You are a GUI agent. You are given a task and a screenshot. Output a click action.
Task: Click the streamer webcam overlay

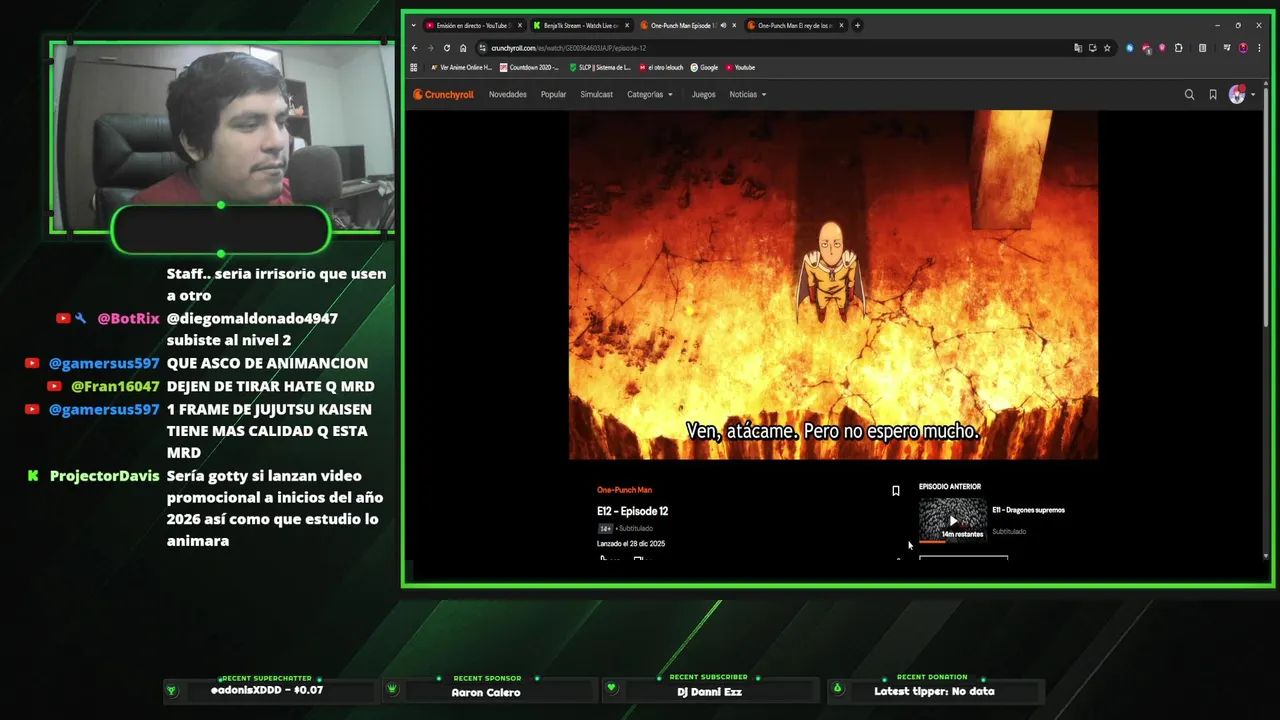pyautogui.click(x=222, y=137)
